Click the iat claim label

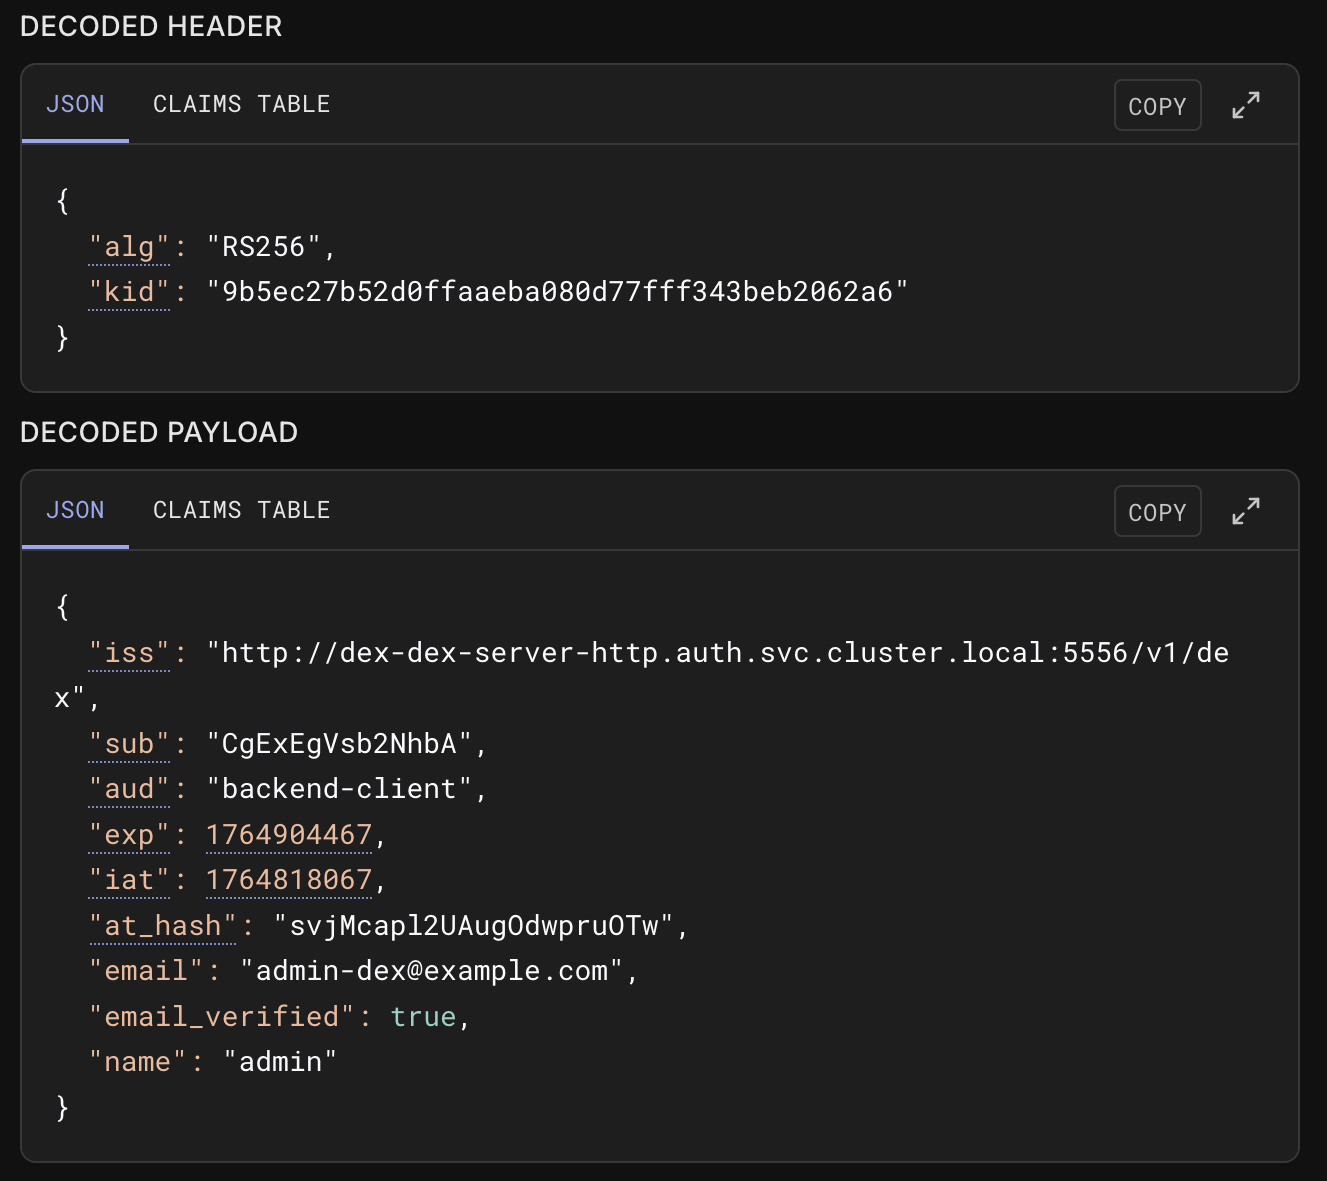(x=128, y=880)
